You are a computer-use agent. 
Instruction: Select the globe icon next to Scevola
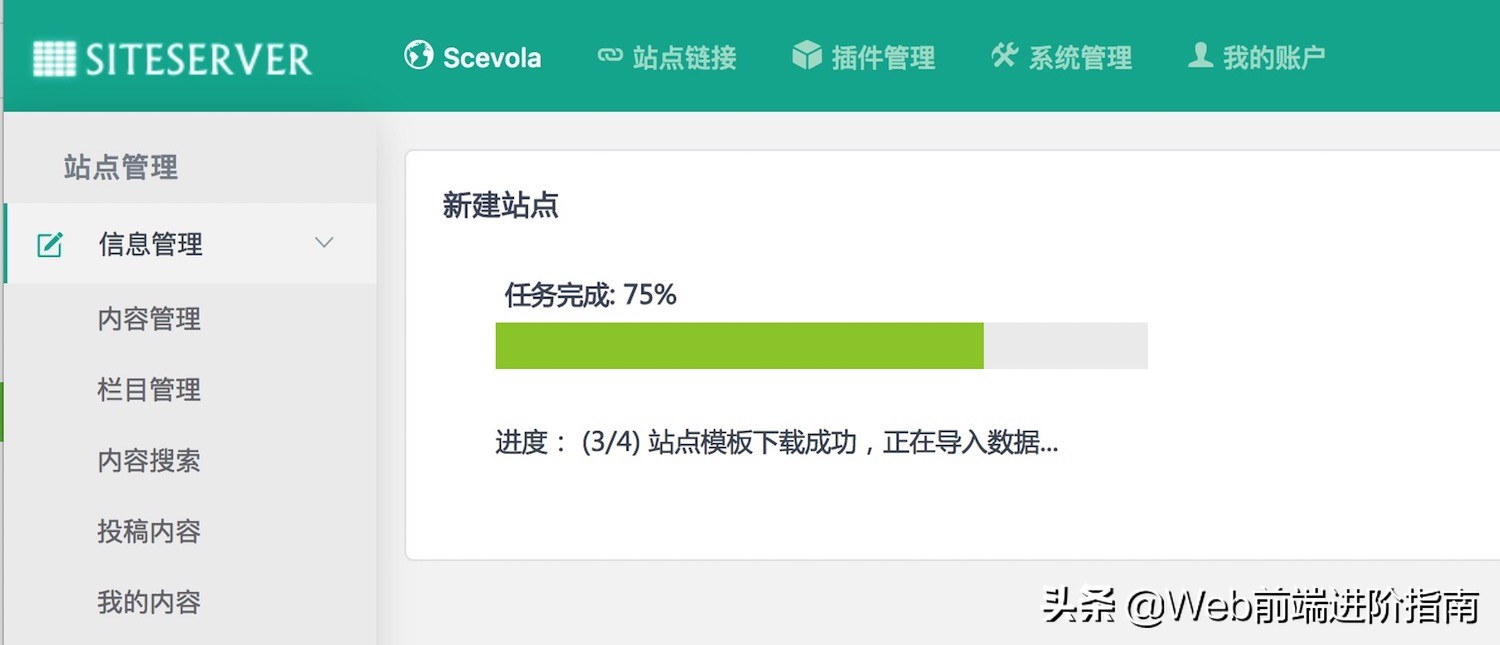pyautogui.click(x=417, y=57)
